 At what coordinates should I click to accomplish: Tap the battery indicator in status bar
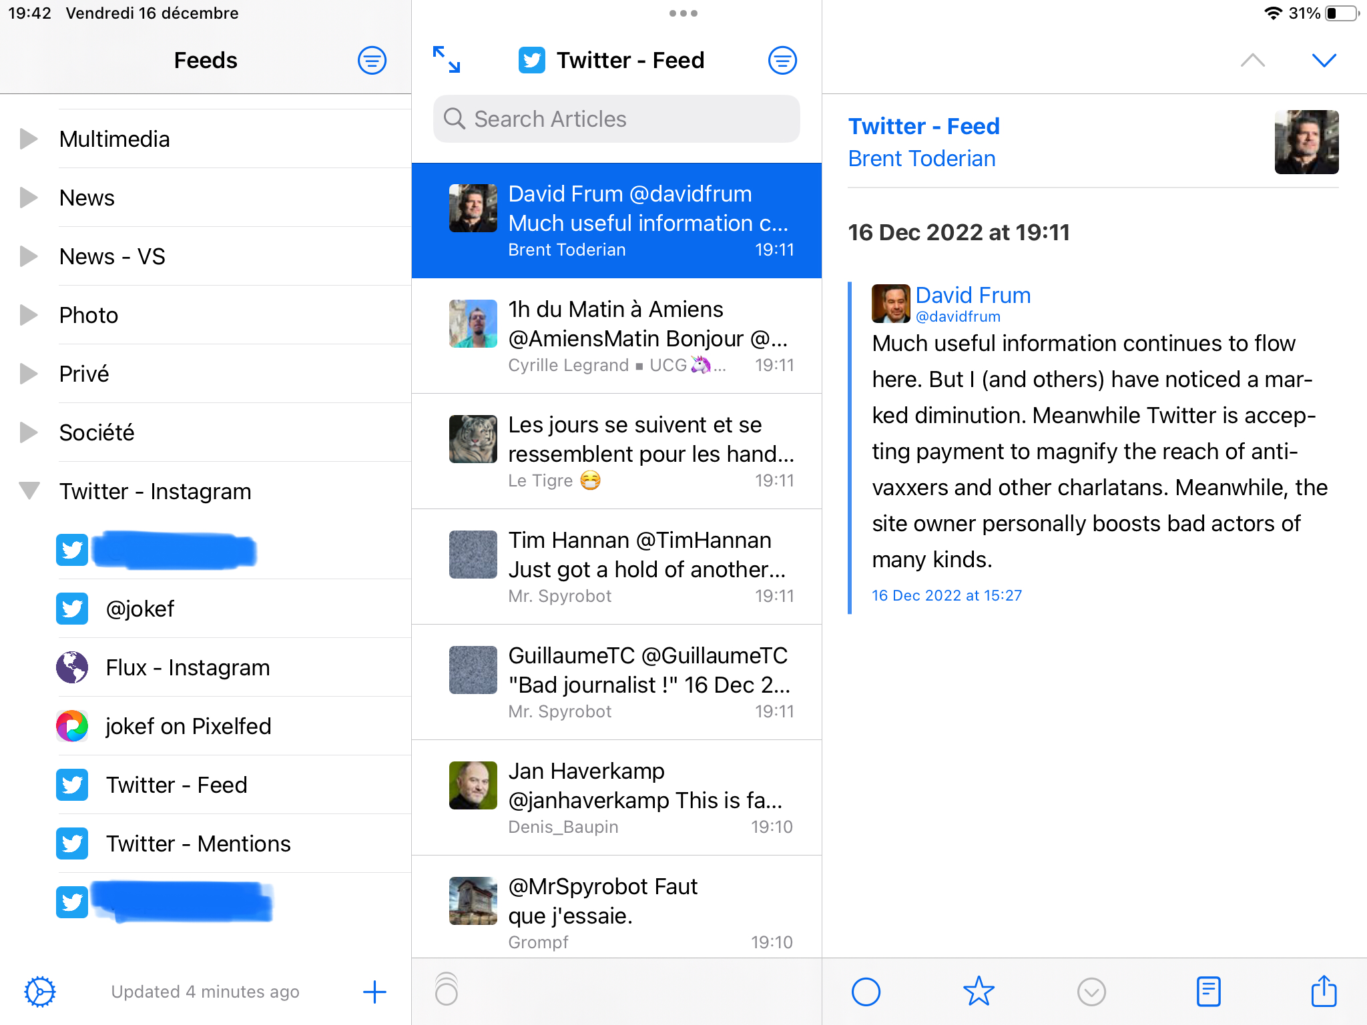tap(1343, 13)
